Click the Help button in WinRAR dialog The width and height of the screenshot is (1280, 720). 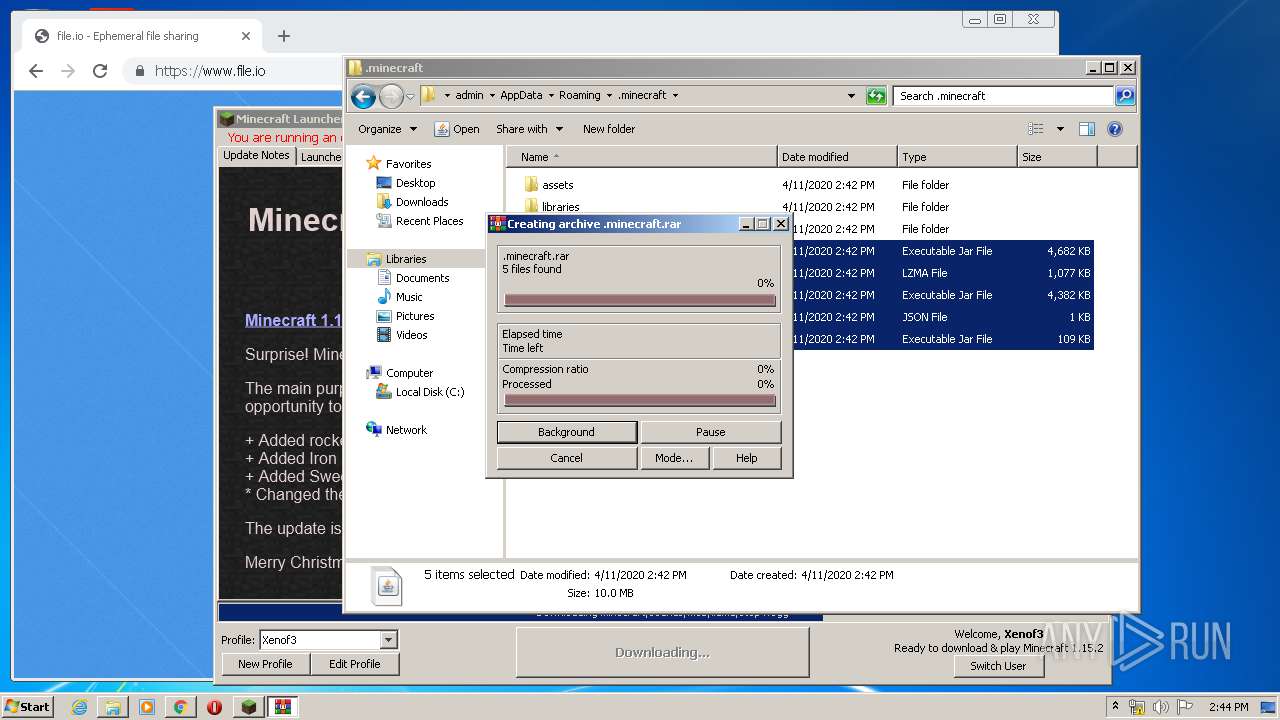747,458
